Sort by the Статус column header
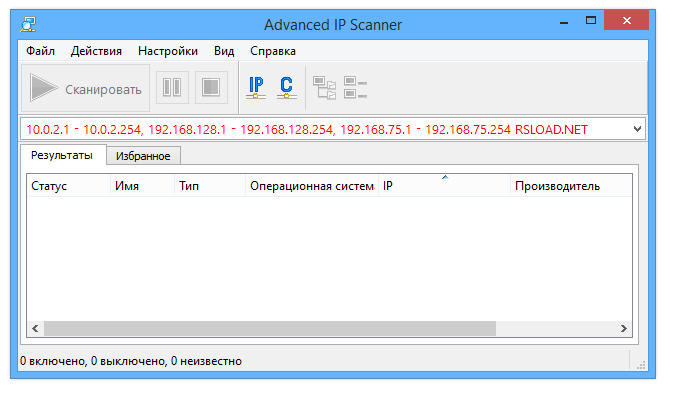Image resolution: width=673 pixels, height=396 pixels. point(69,186)
